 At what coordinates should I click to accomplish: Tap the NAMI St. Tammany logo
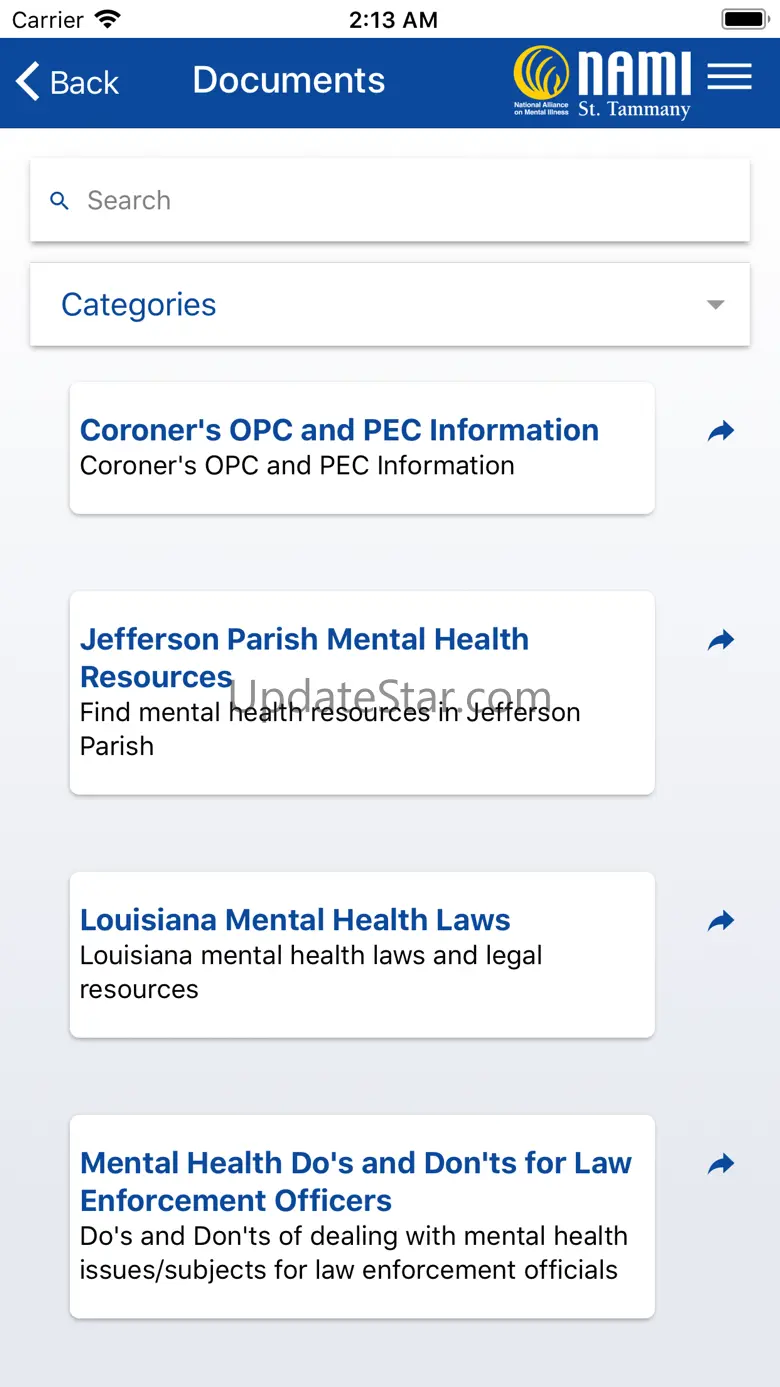602,82
